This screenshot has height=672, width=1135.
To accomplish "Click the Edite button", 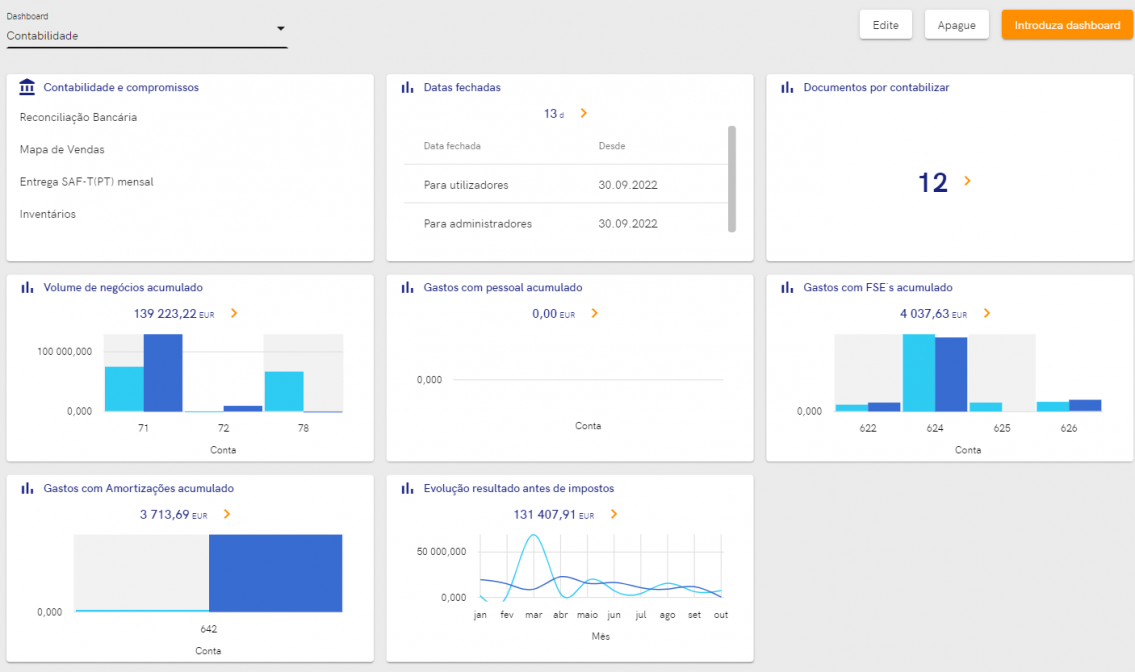I will 885,25.
